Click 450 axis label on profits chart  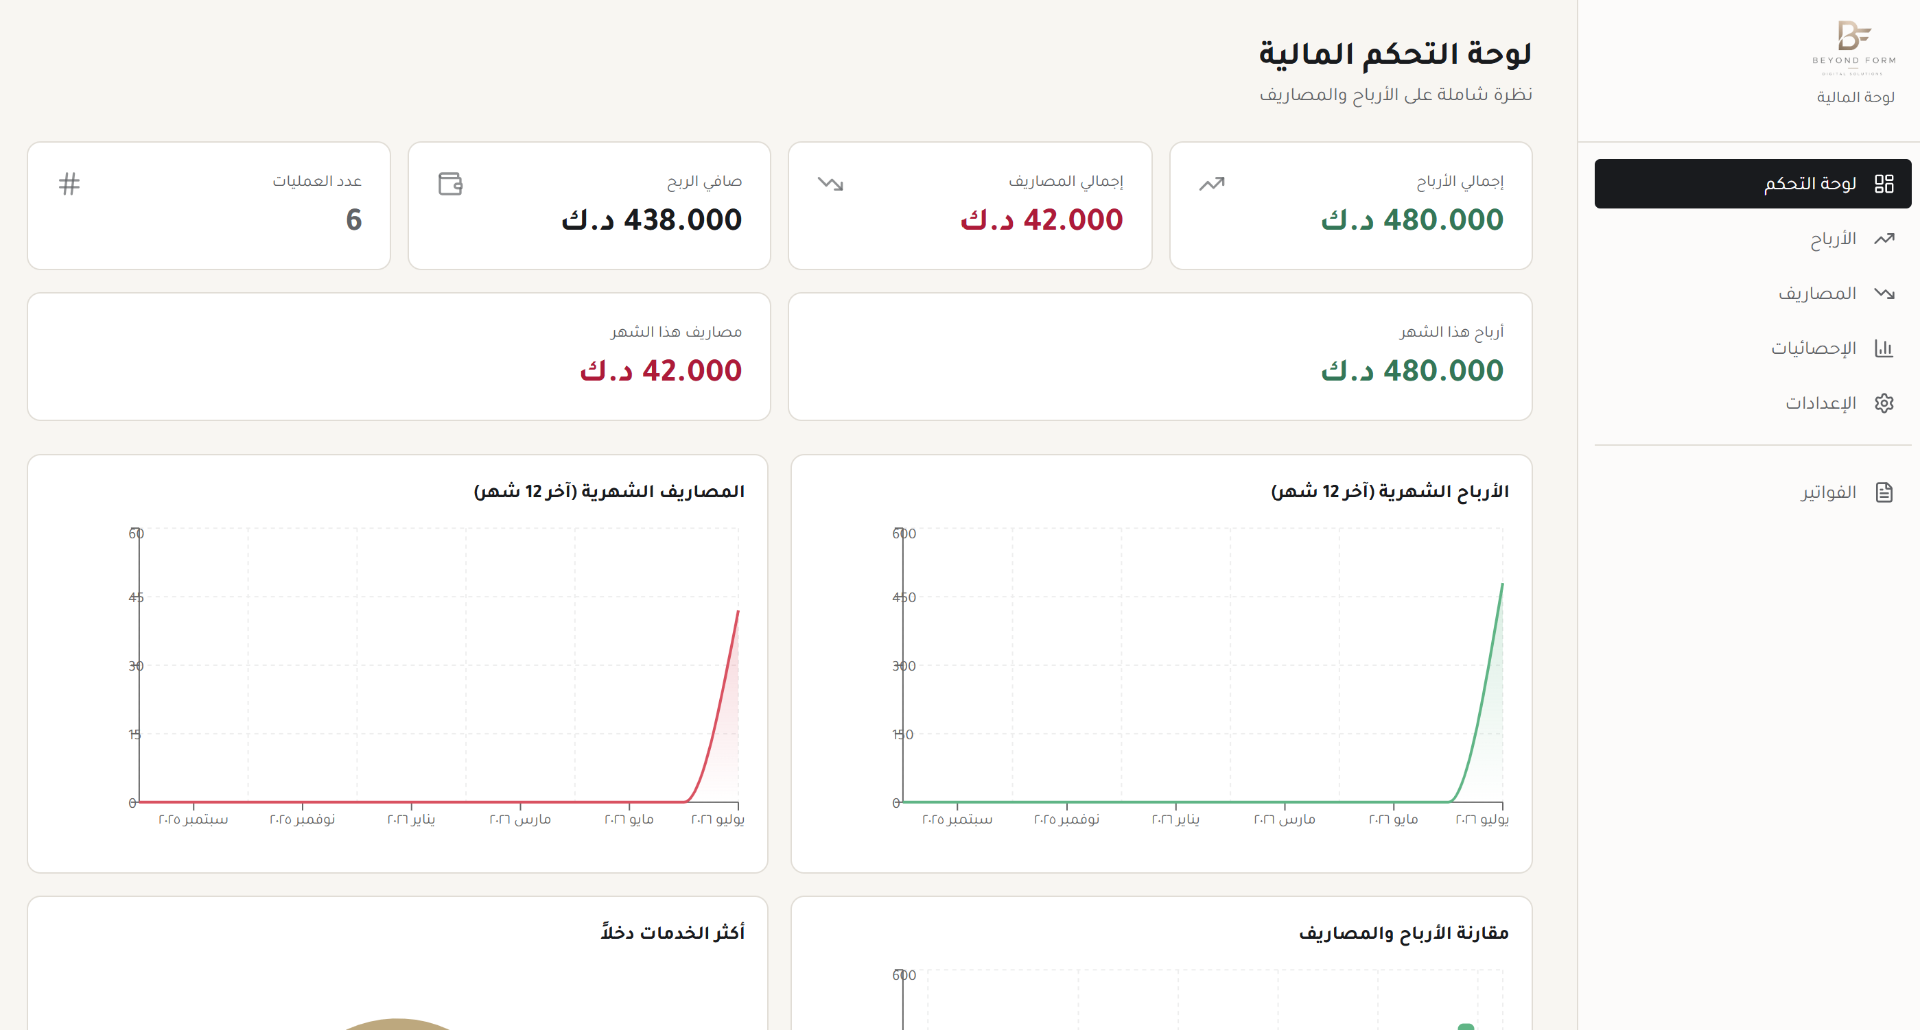[904, 597]
